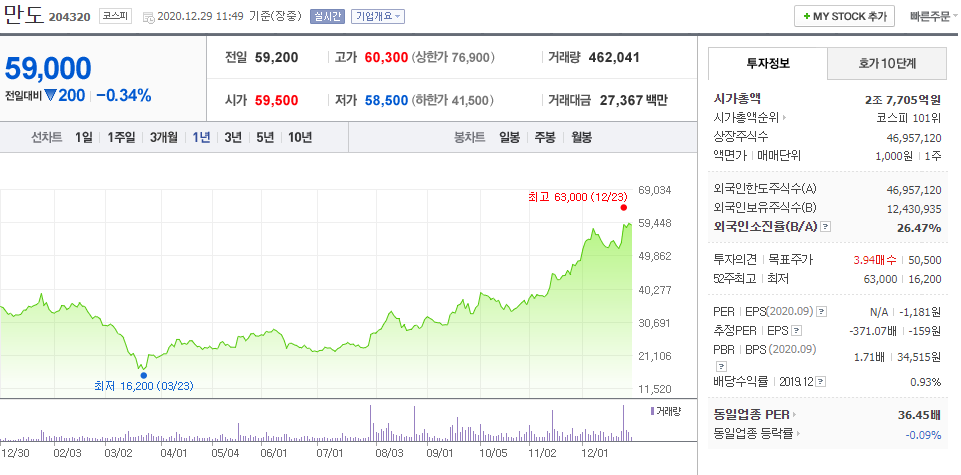The width and height of the screenshot is (961, 475).
Task: Click the 52주최고 최저 values 63,000 16,200
Action: (x=904, y=279)
